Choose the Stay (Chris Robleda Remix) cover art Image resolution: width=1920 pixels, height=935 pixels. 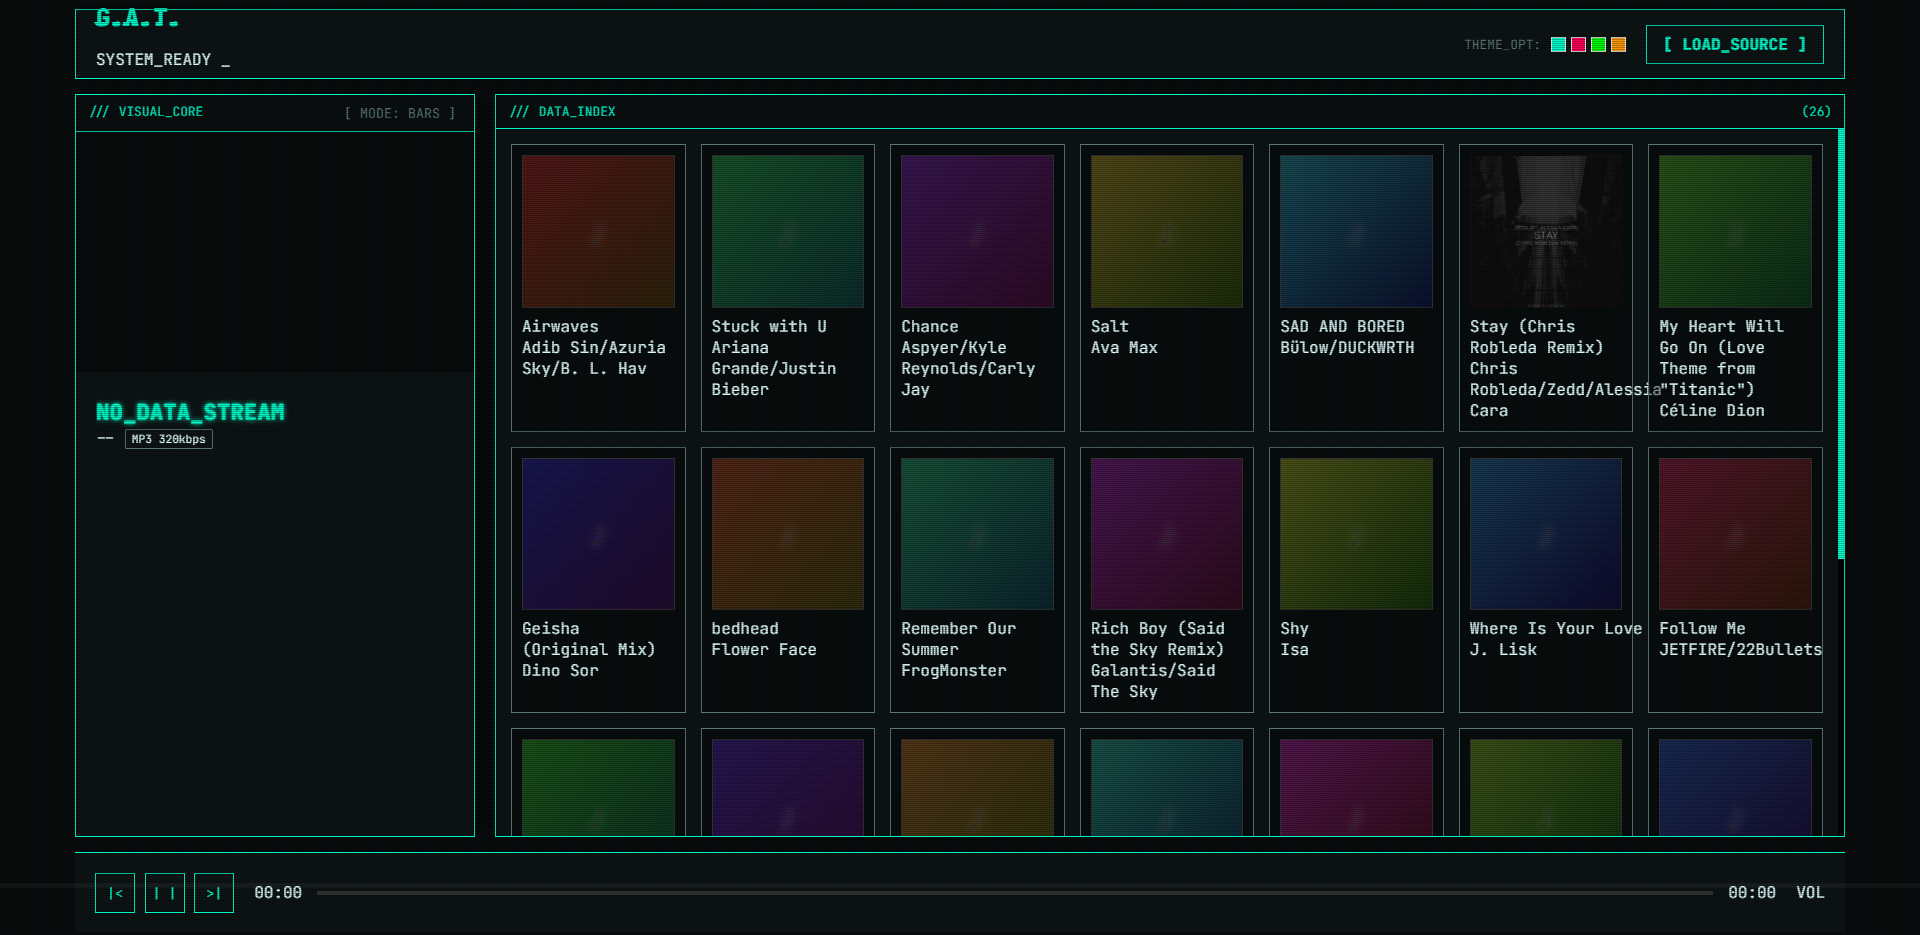click(1545, 231)
